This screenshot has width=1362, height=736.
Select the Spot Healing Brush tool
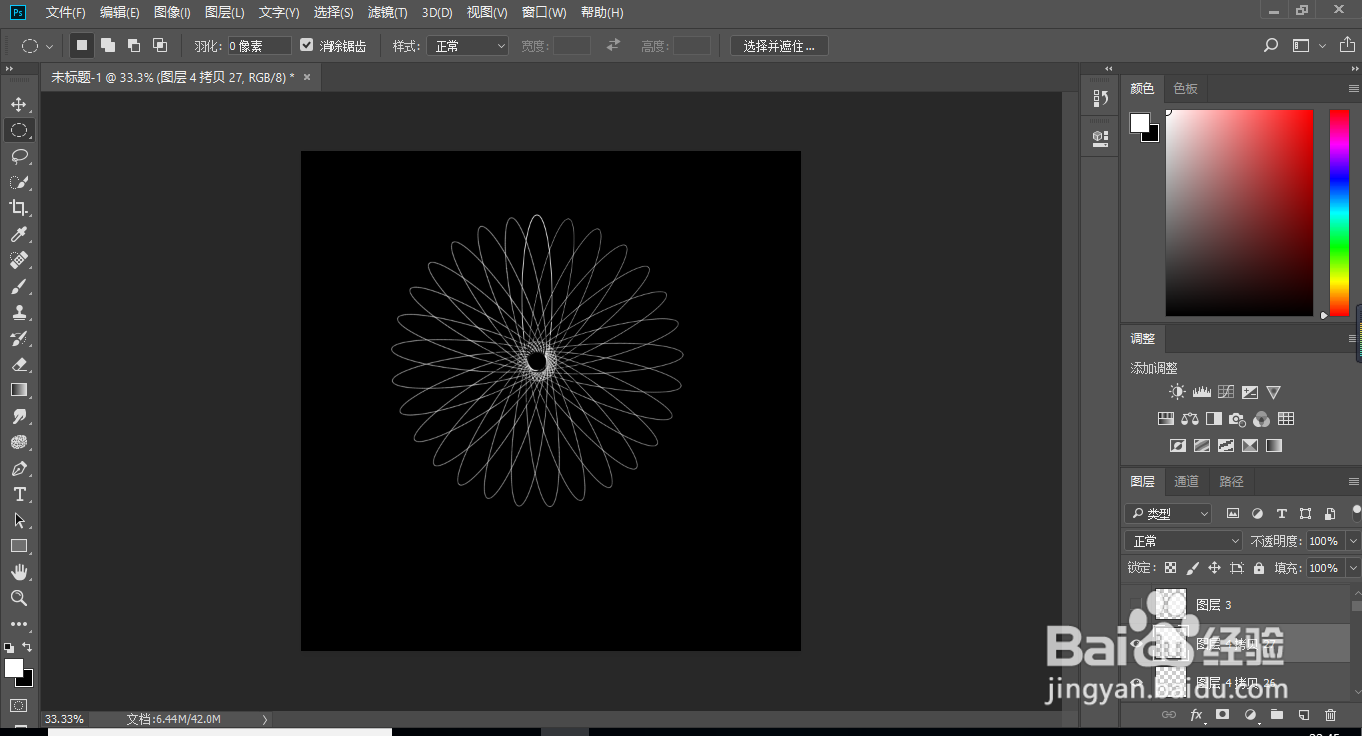tap(19, 260)
